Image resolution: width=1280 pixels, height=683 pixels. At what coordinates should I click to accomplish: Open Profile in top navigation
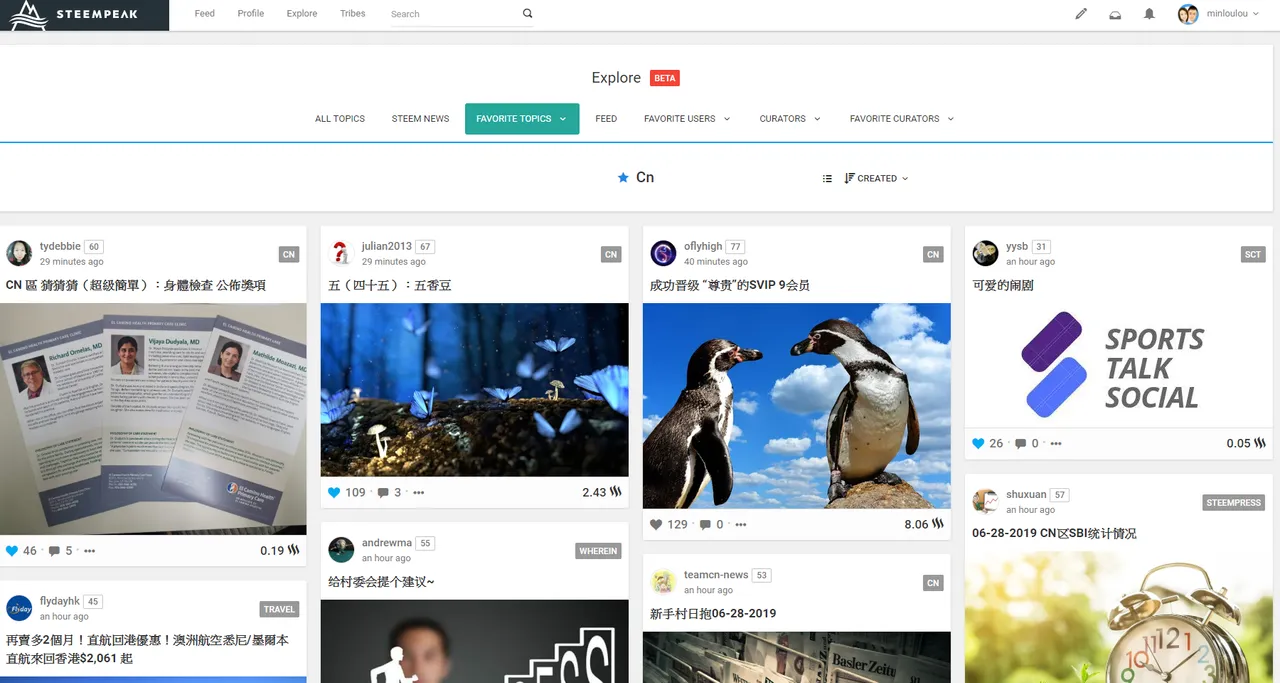(251, 14)
